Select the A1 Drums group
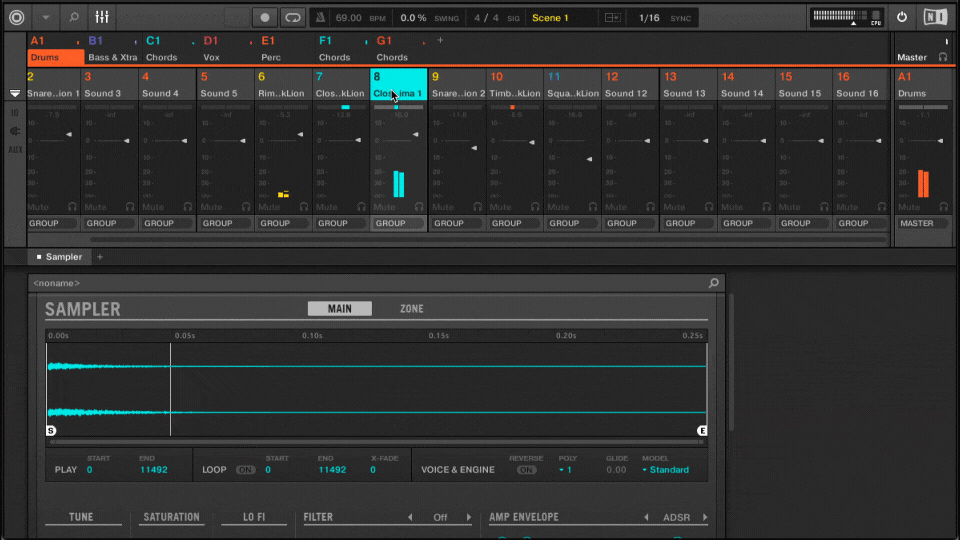Viewport: 960px width, 540px height. (x=56, y=49)
